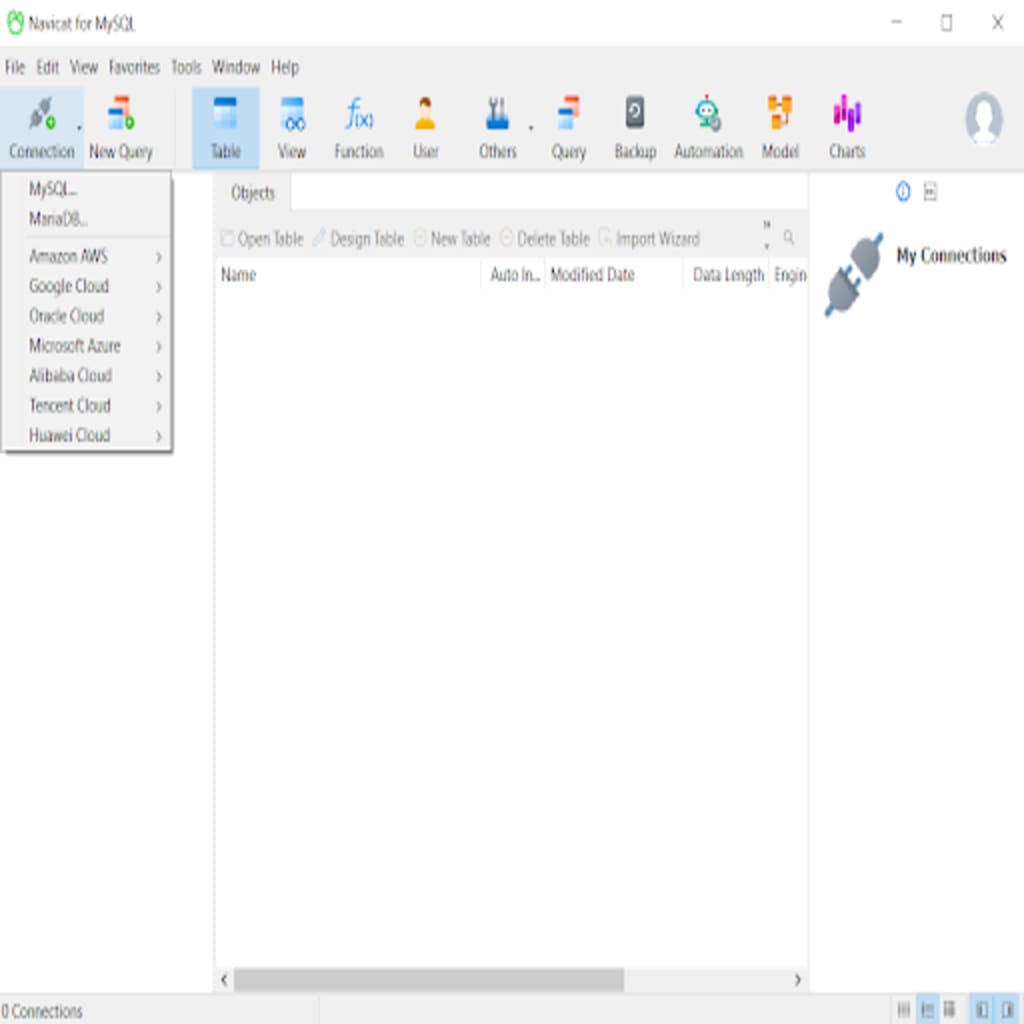1024x1024 pixels.
Task: Toggle the right information pane
Action: (x=1008, y=1010)
